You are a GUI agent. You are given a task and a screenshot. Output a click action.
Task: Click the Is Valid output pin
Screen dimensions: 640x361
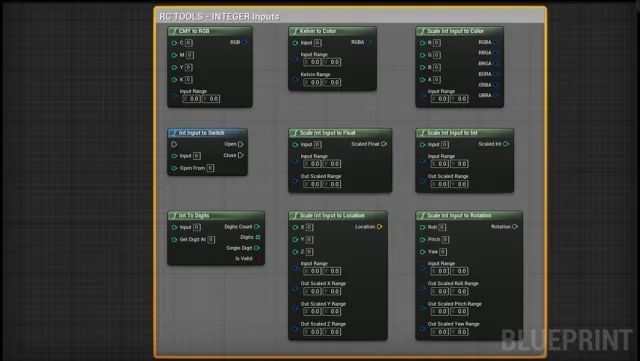coord(257,258)
